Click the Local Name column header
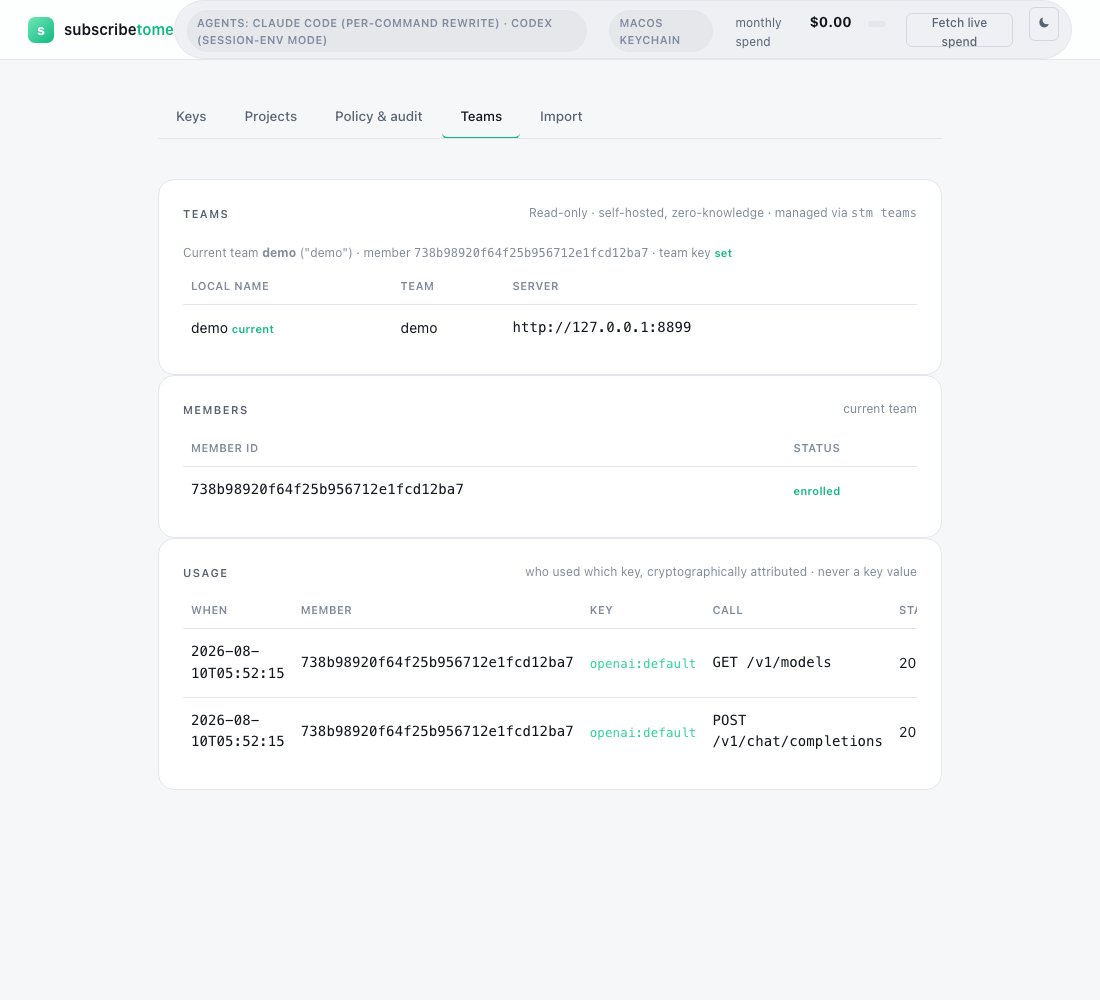The image size is (1100, 1000). [x=230, y=286]
